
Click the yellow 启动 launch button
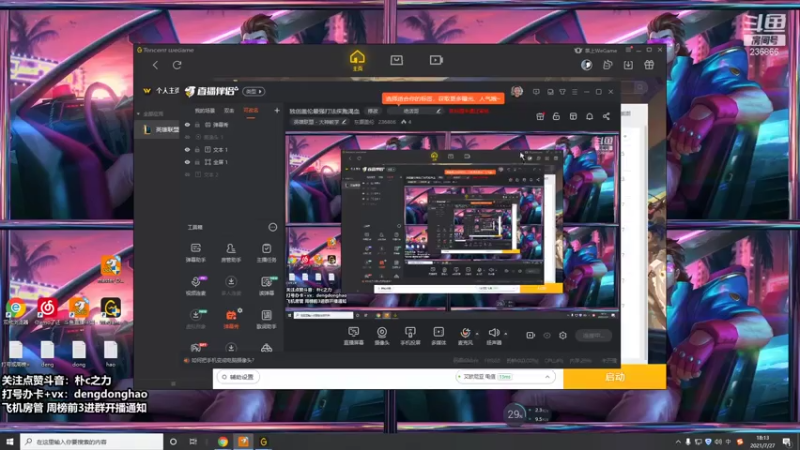(x=614, y=377)
